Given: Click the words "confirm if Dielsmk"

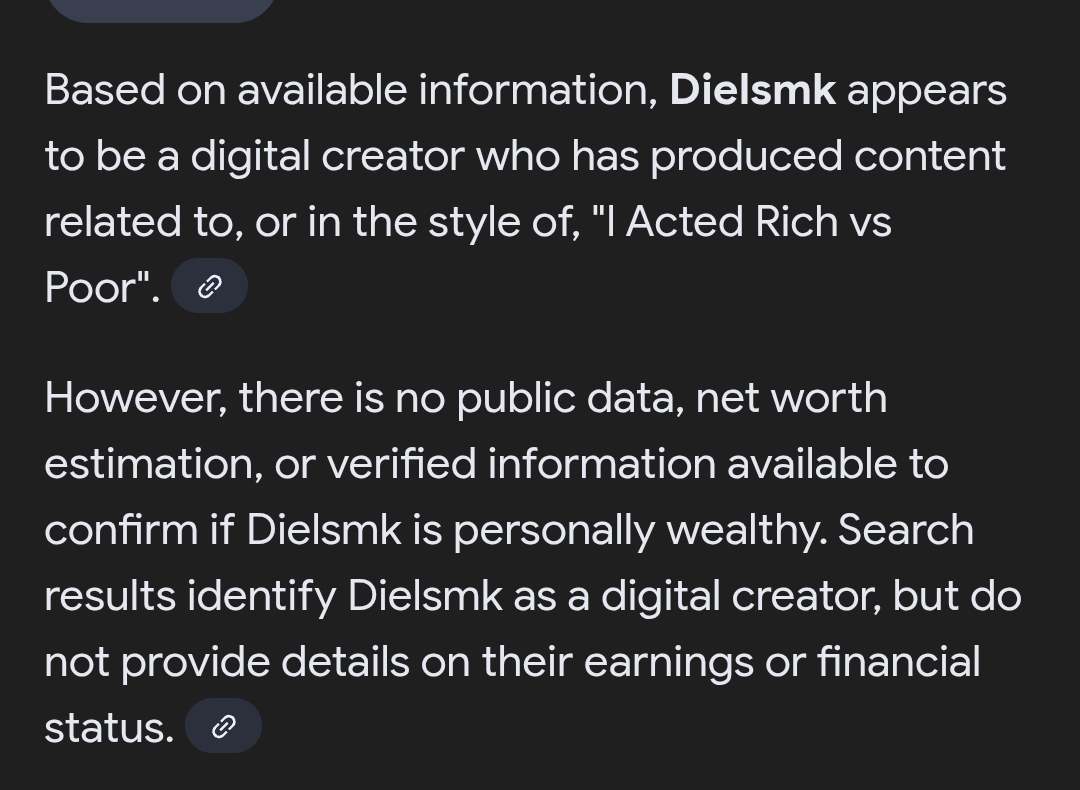Looking at the screenshot, I should pyautogui.click(x=223, y=530).
